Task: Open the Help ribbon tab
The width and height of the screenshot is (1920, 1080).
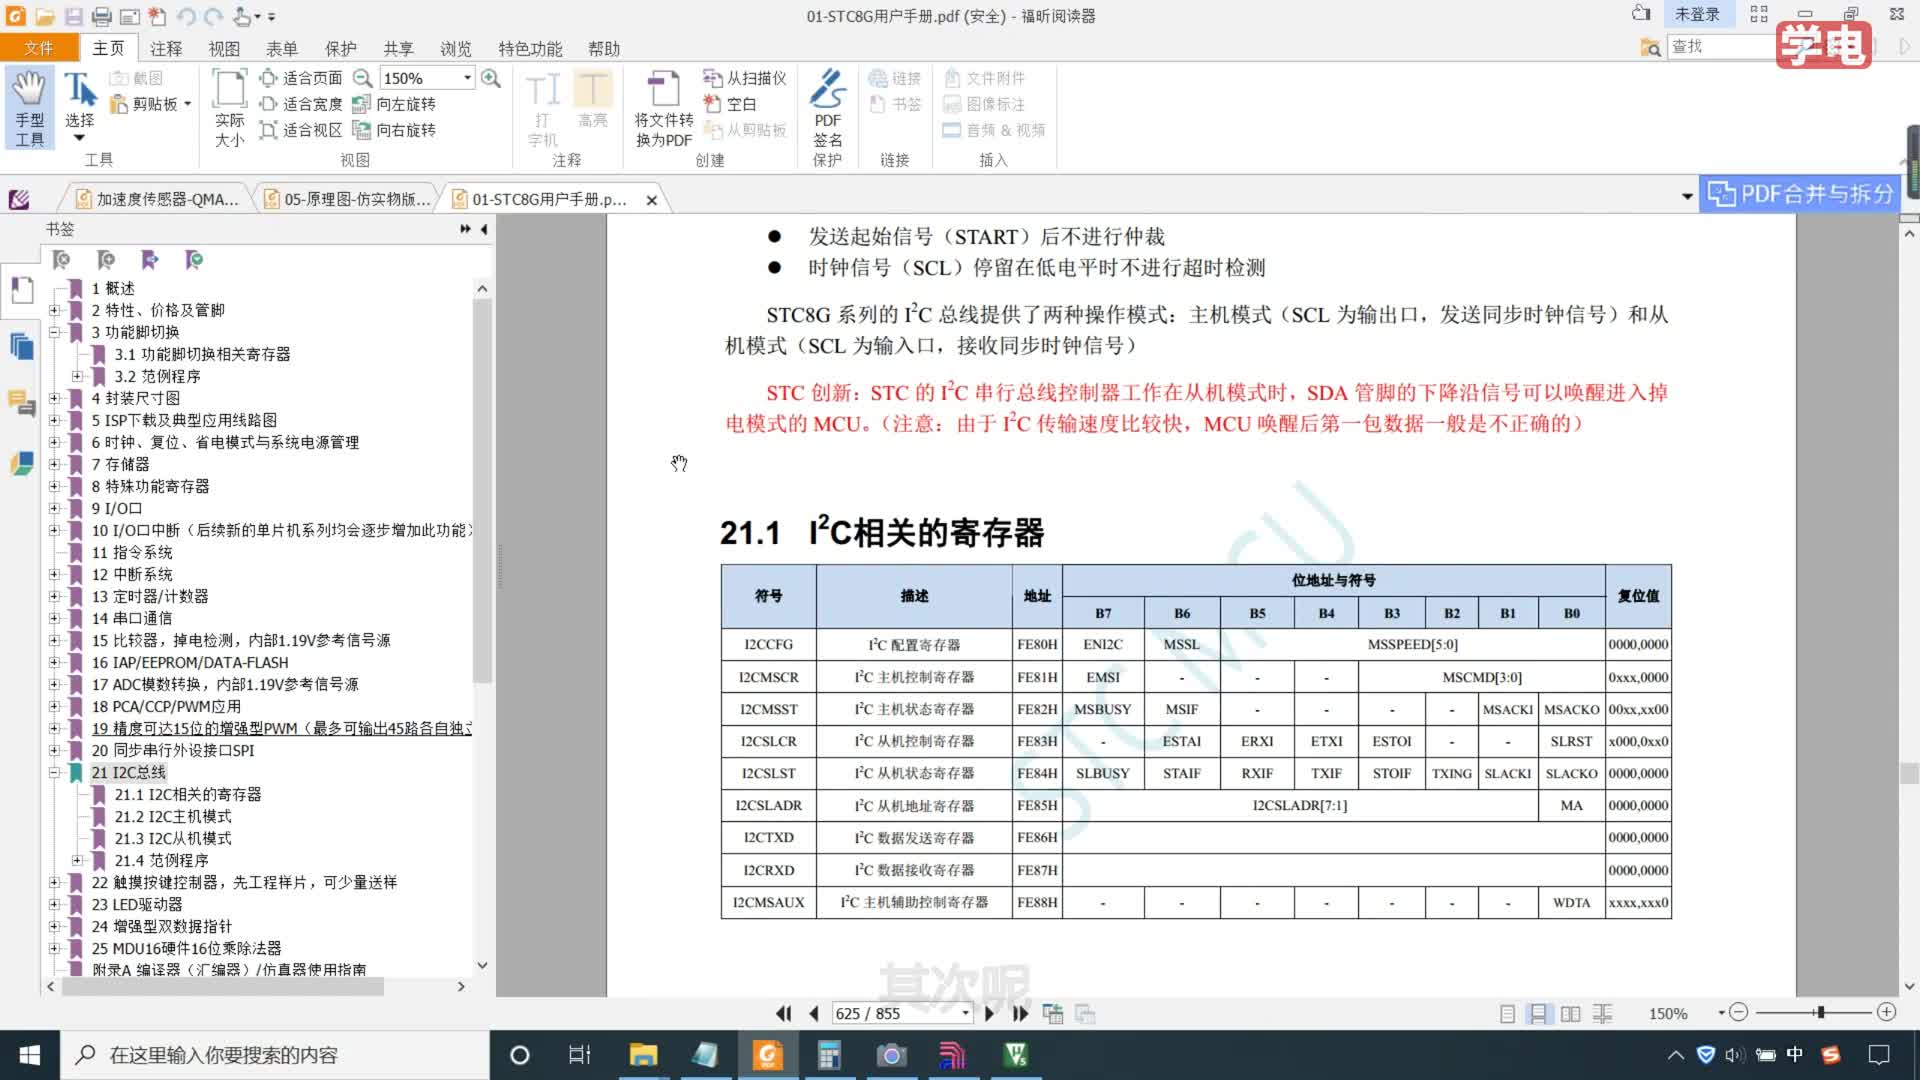Action: [x=604, y=48]
